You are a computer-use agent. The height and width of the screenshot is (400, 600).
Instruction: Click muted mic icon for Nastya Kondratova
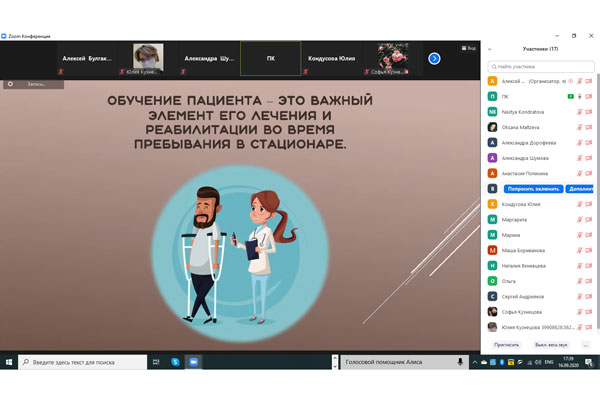pos(580,112)
